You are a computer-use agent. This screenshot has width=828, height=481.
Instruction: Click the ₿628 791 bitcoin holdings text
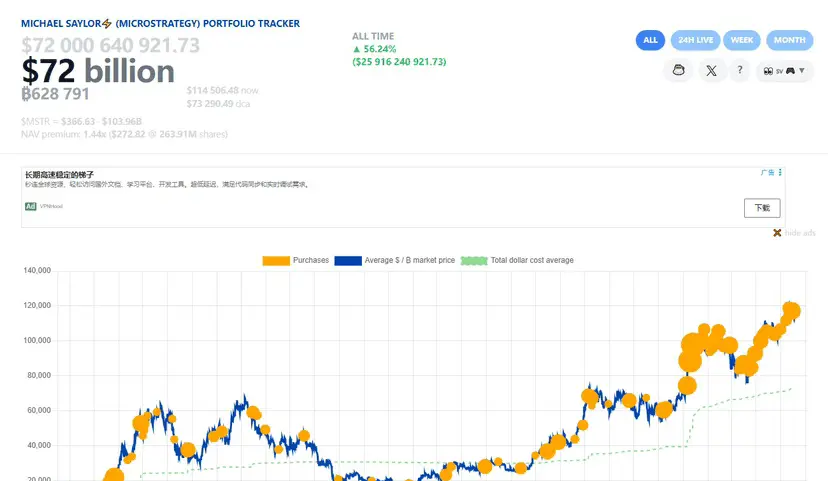[x=55, y=94]
